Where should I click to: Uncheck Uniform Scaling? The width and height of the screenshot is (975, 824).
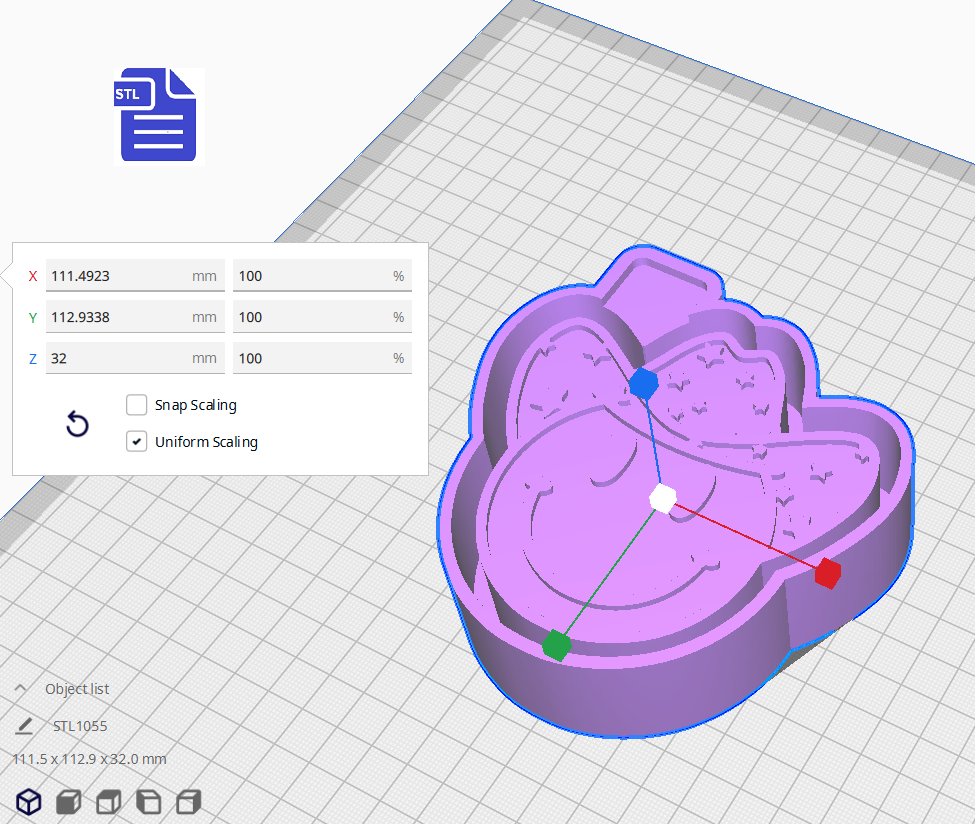(136, 441)
